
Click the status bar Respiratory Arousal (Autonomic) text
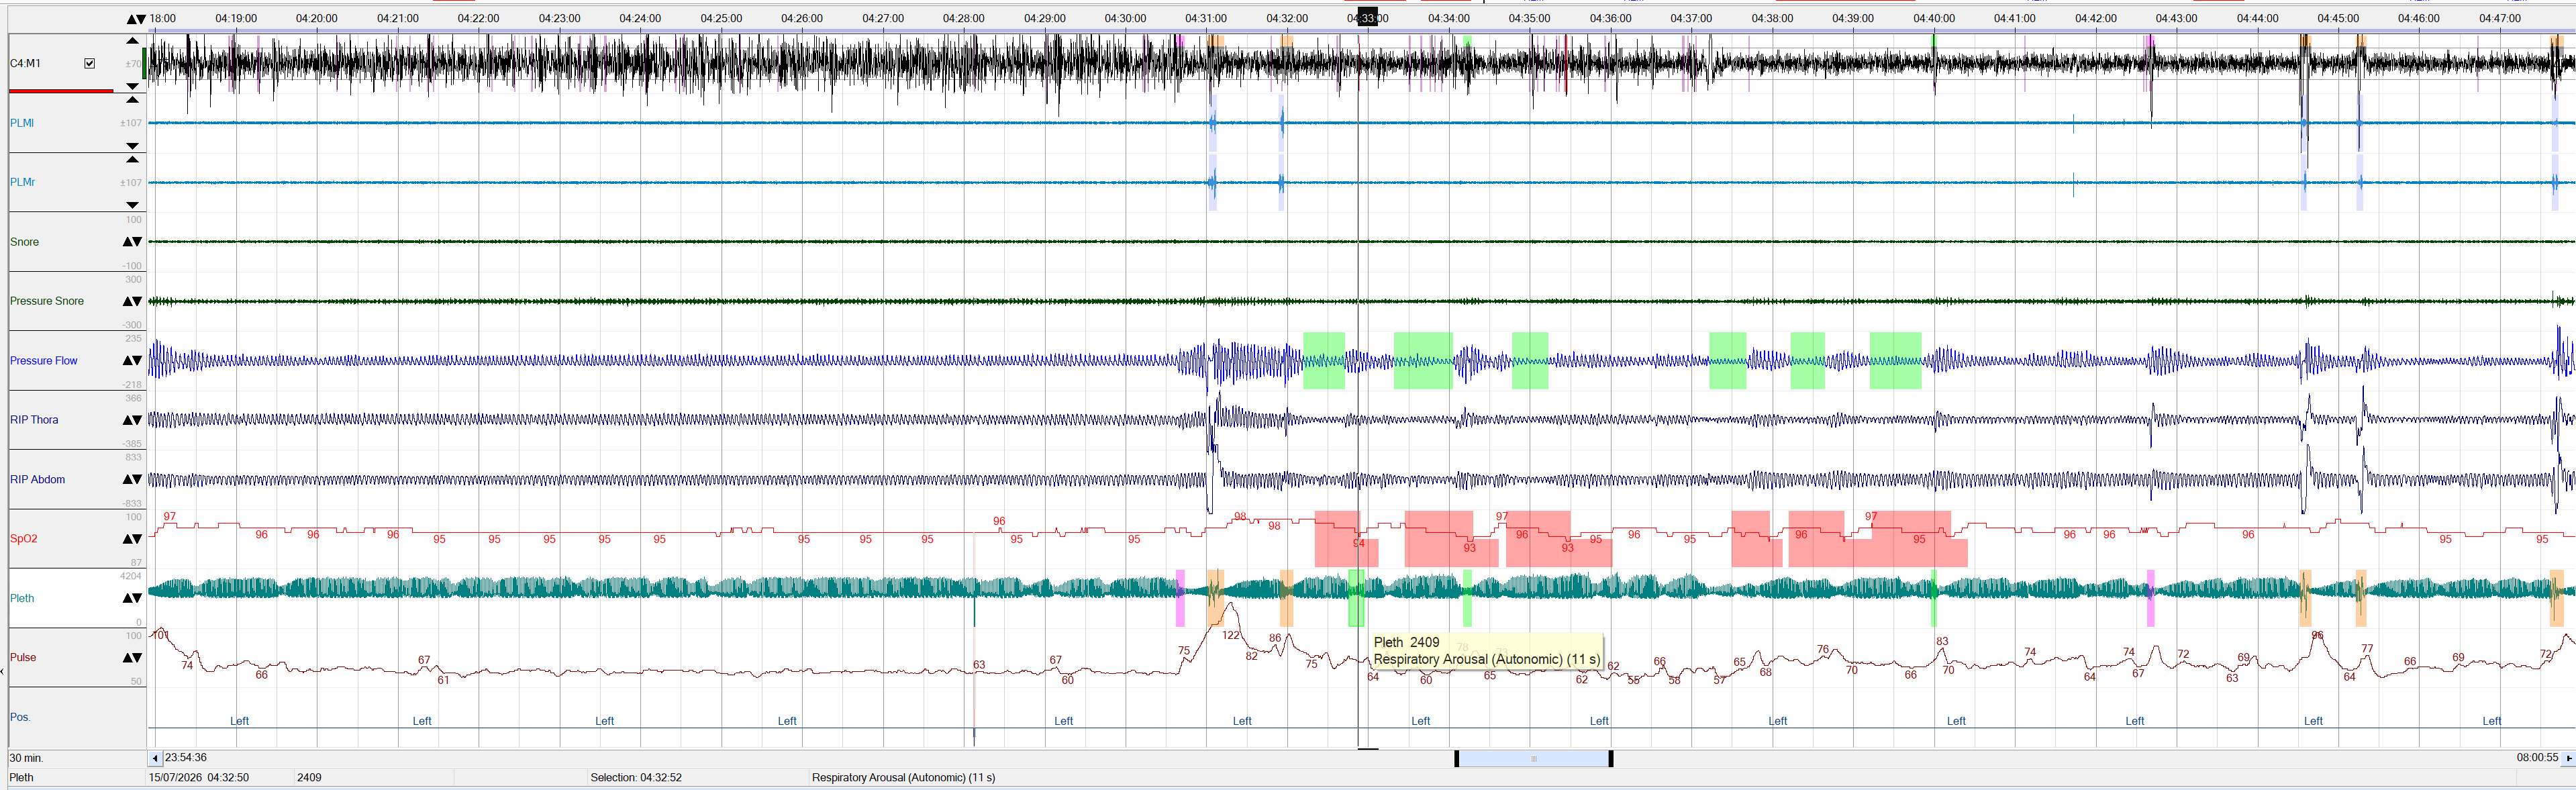click(x=903, y=777)
